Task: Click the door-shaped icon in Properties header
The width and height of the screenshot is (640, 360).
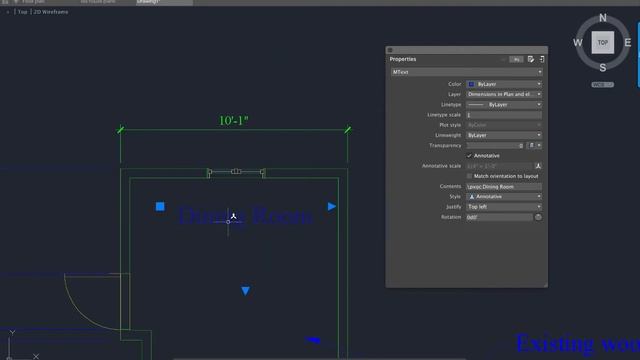Action: click(542, 60)
